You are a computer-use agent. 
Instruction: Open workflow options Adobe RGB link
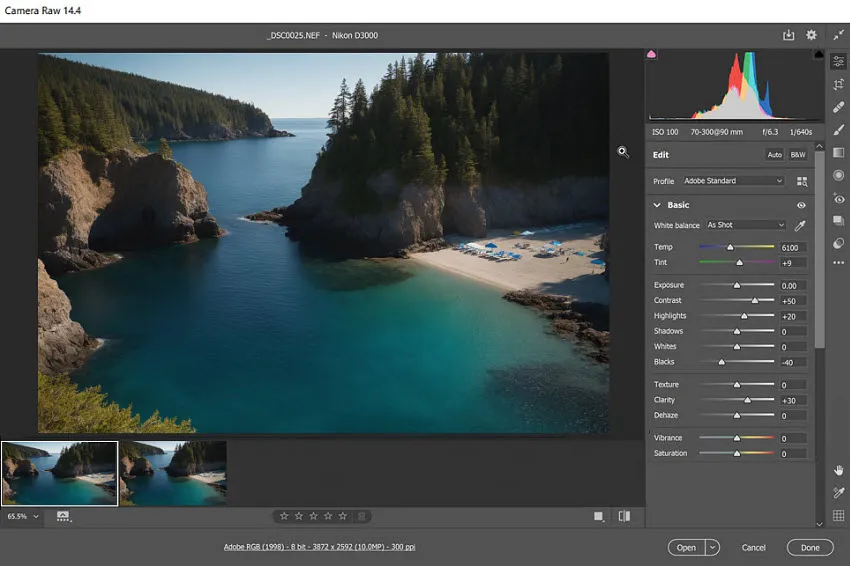point(319,547)
